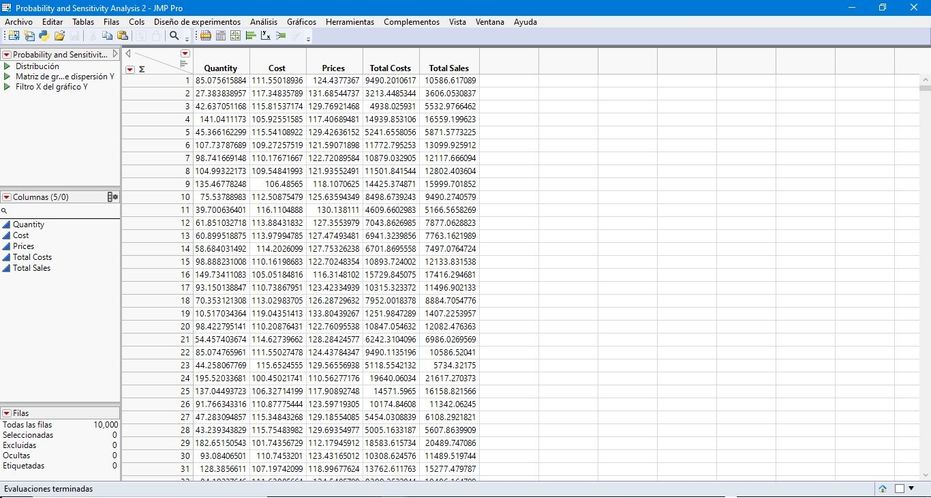Screen dimensions: 931x498
Task: Click the Todas las filas entry
Action: point(59,425)
